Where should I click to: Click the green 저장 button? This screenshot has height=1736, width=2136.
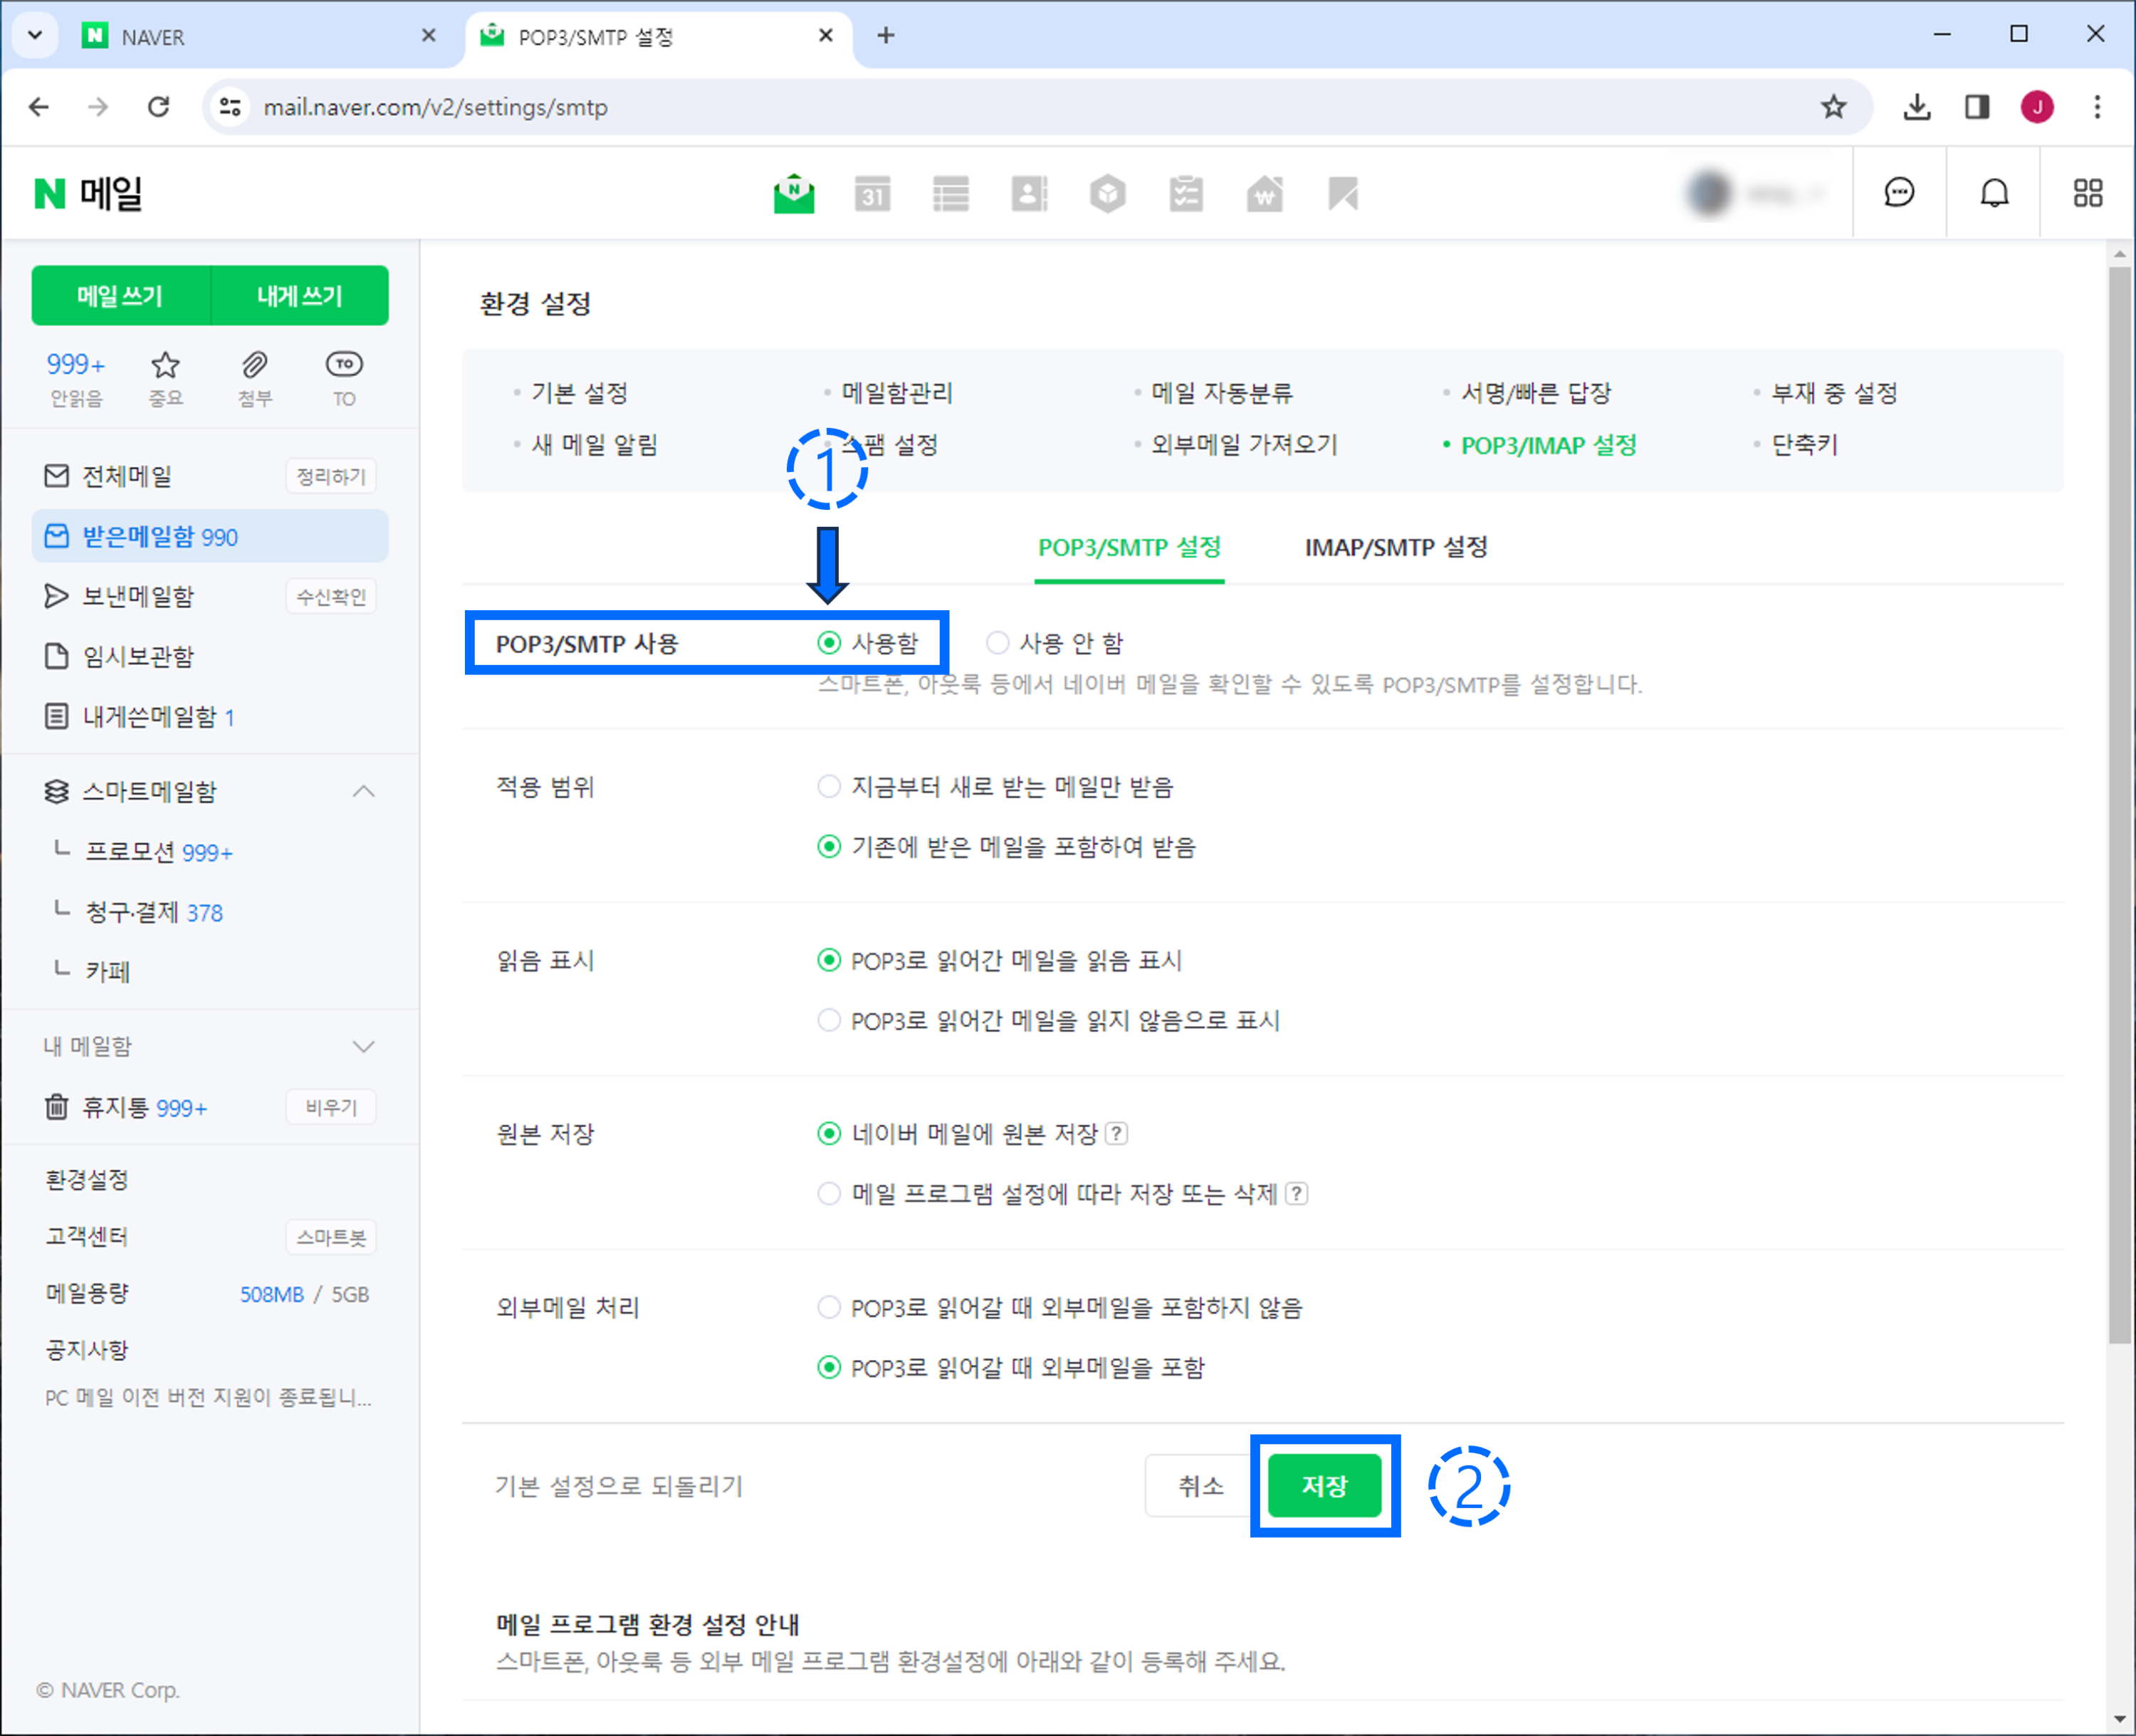(1324, 1486)
